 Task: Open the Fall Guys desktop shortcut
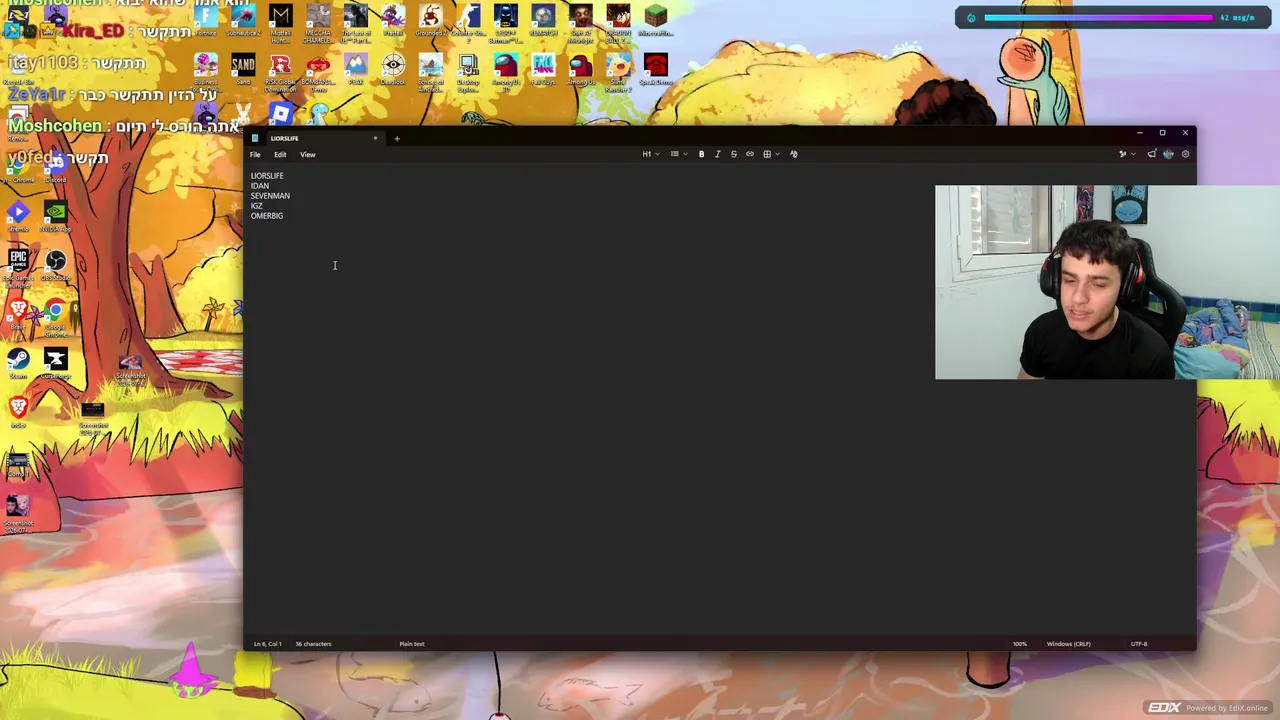(543, 70)
